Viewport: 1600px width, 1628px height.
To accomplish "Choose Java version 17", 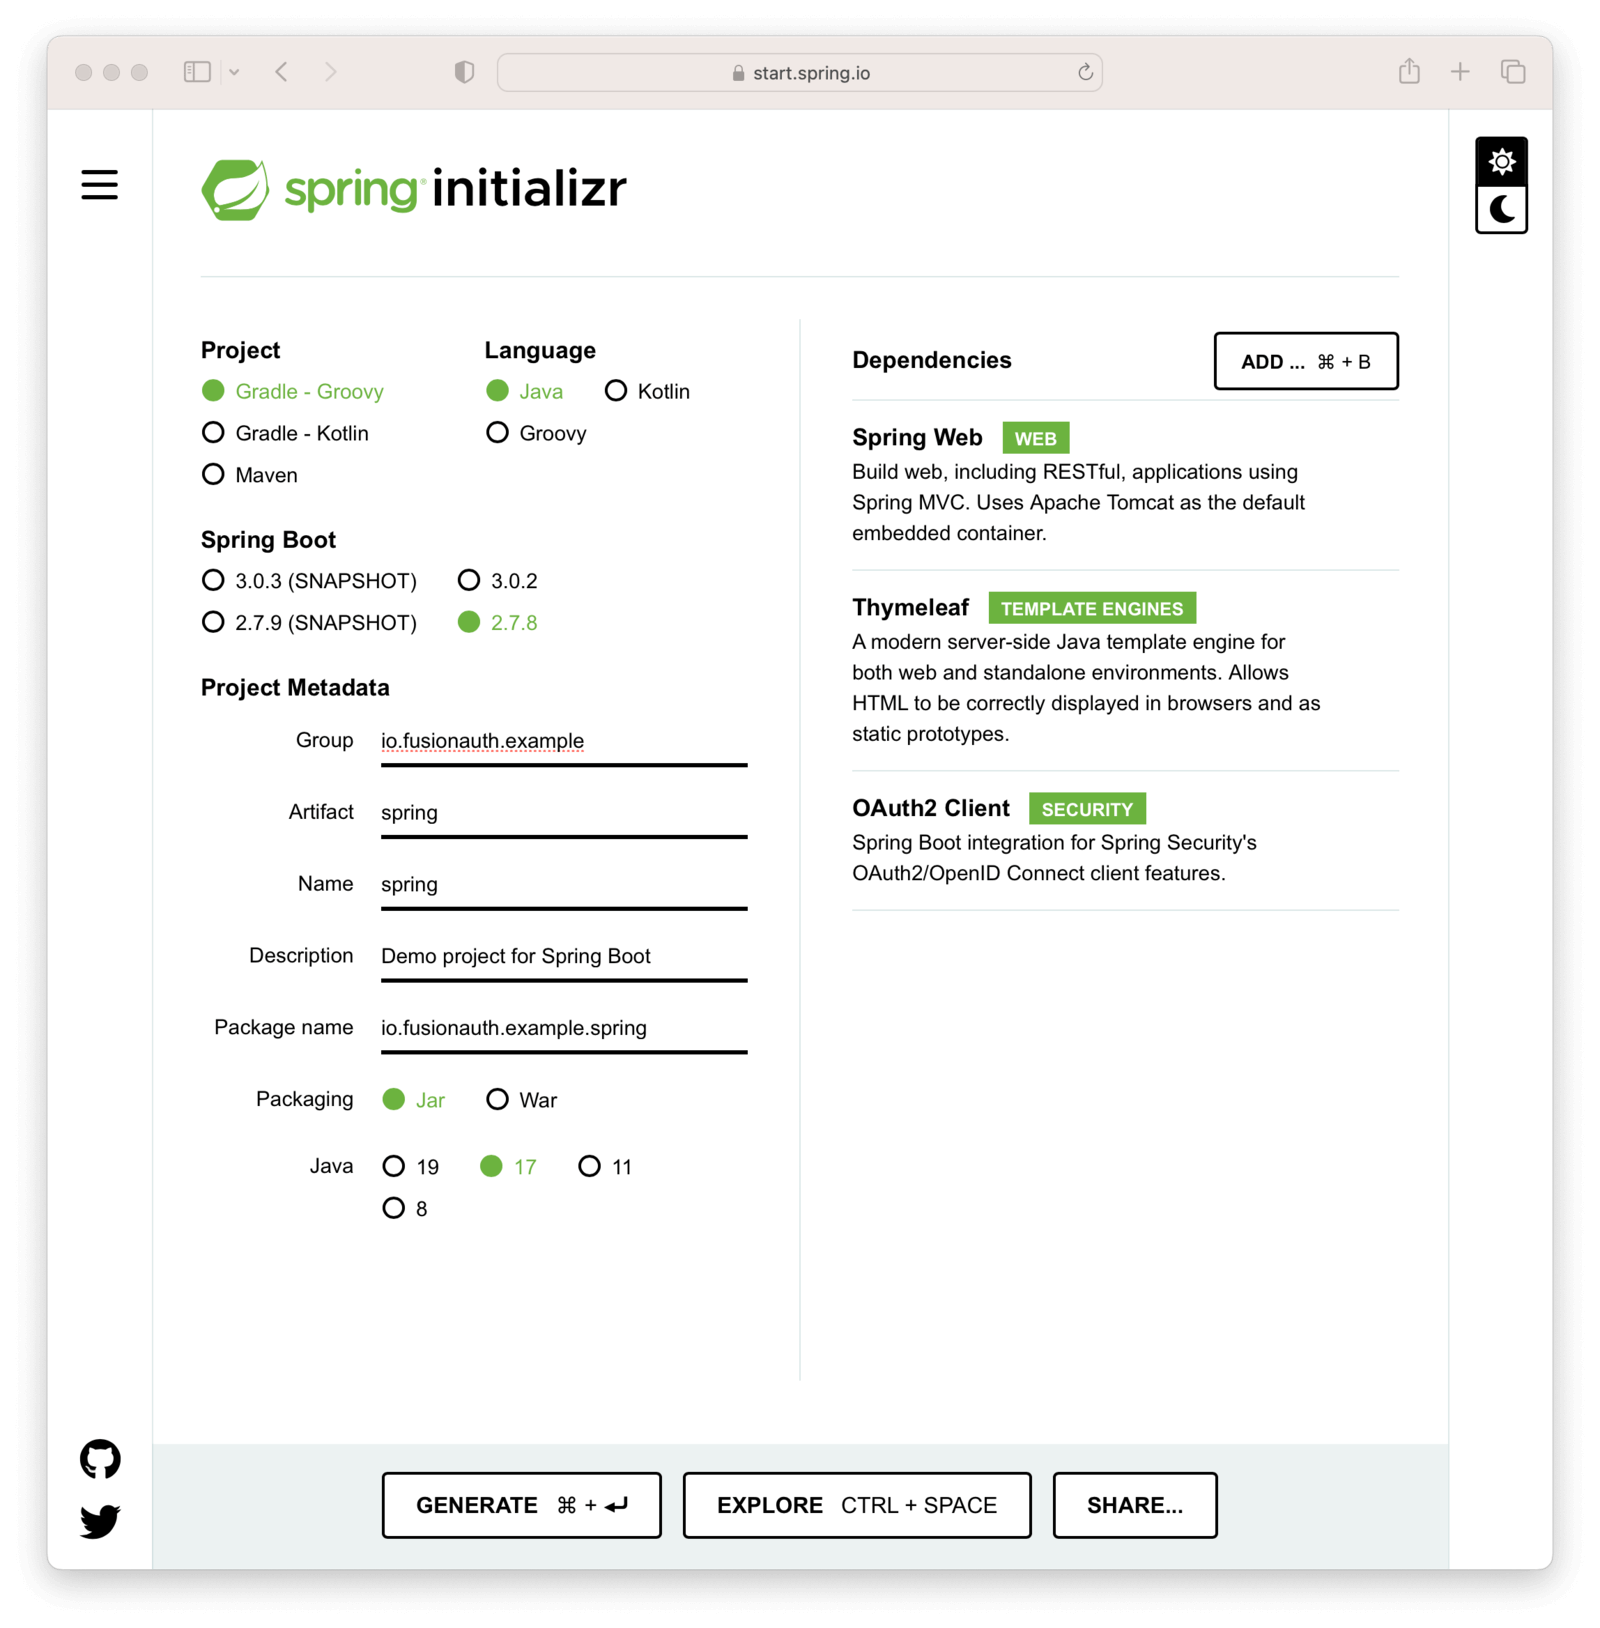I will pyautogui.click(x=508, y=1167).
